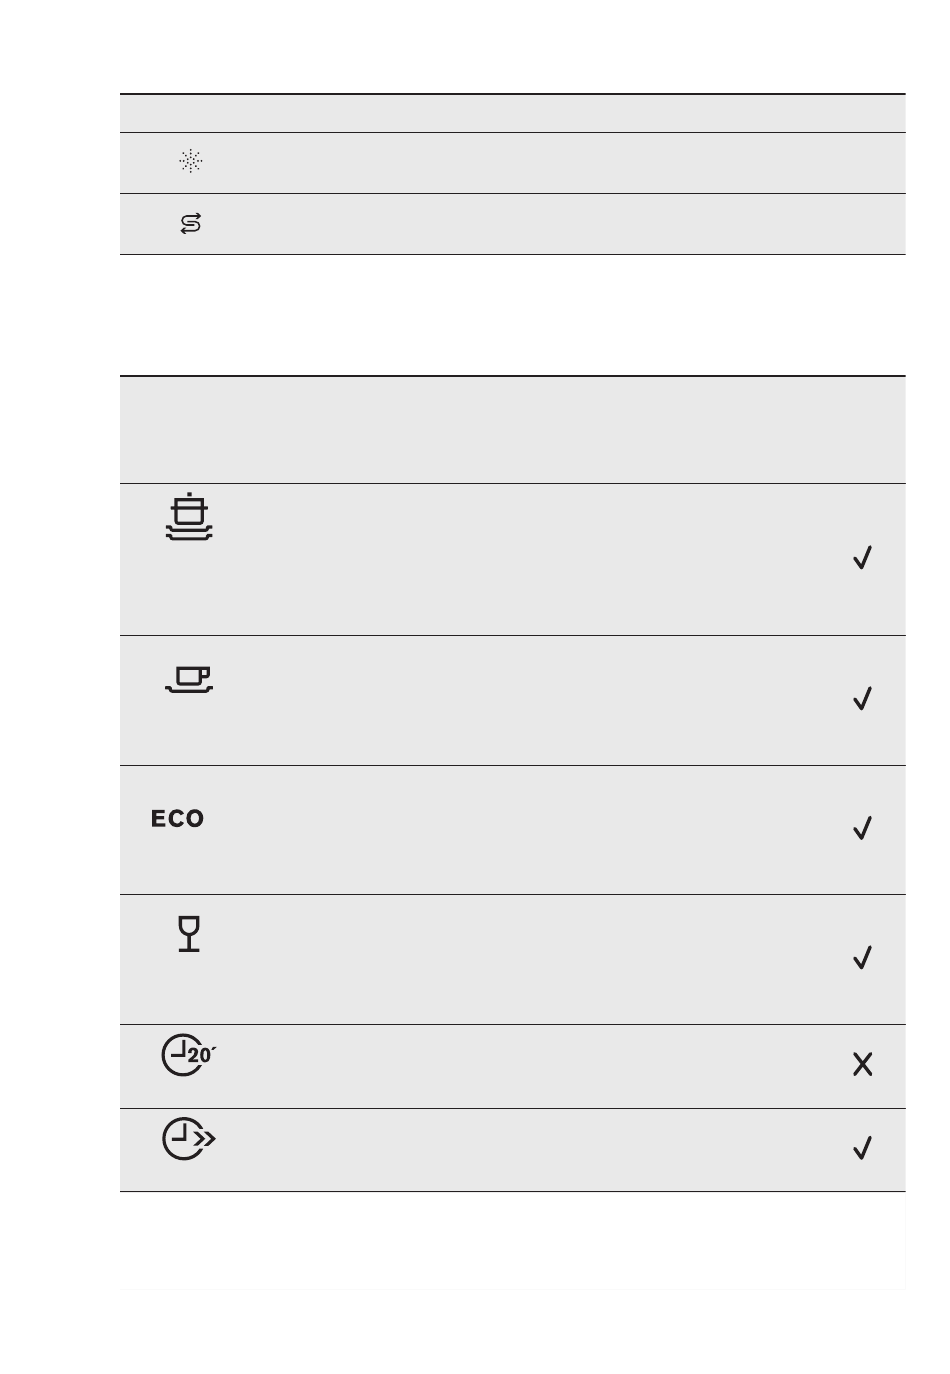
Task: Pick the 20-minute clock programme icon
Action: (x=189, y=1056)
